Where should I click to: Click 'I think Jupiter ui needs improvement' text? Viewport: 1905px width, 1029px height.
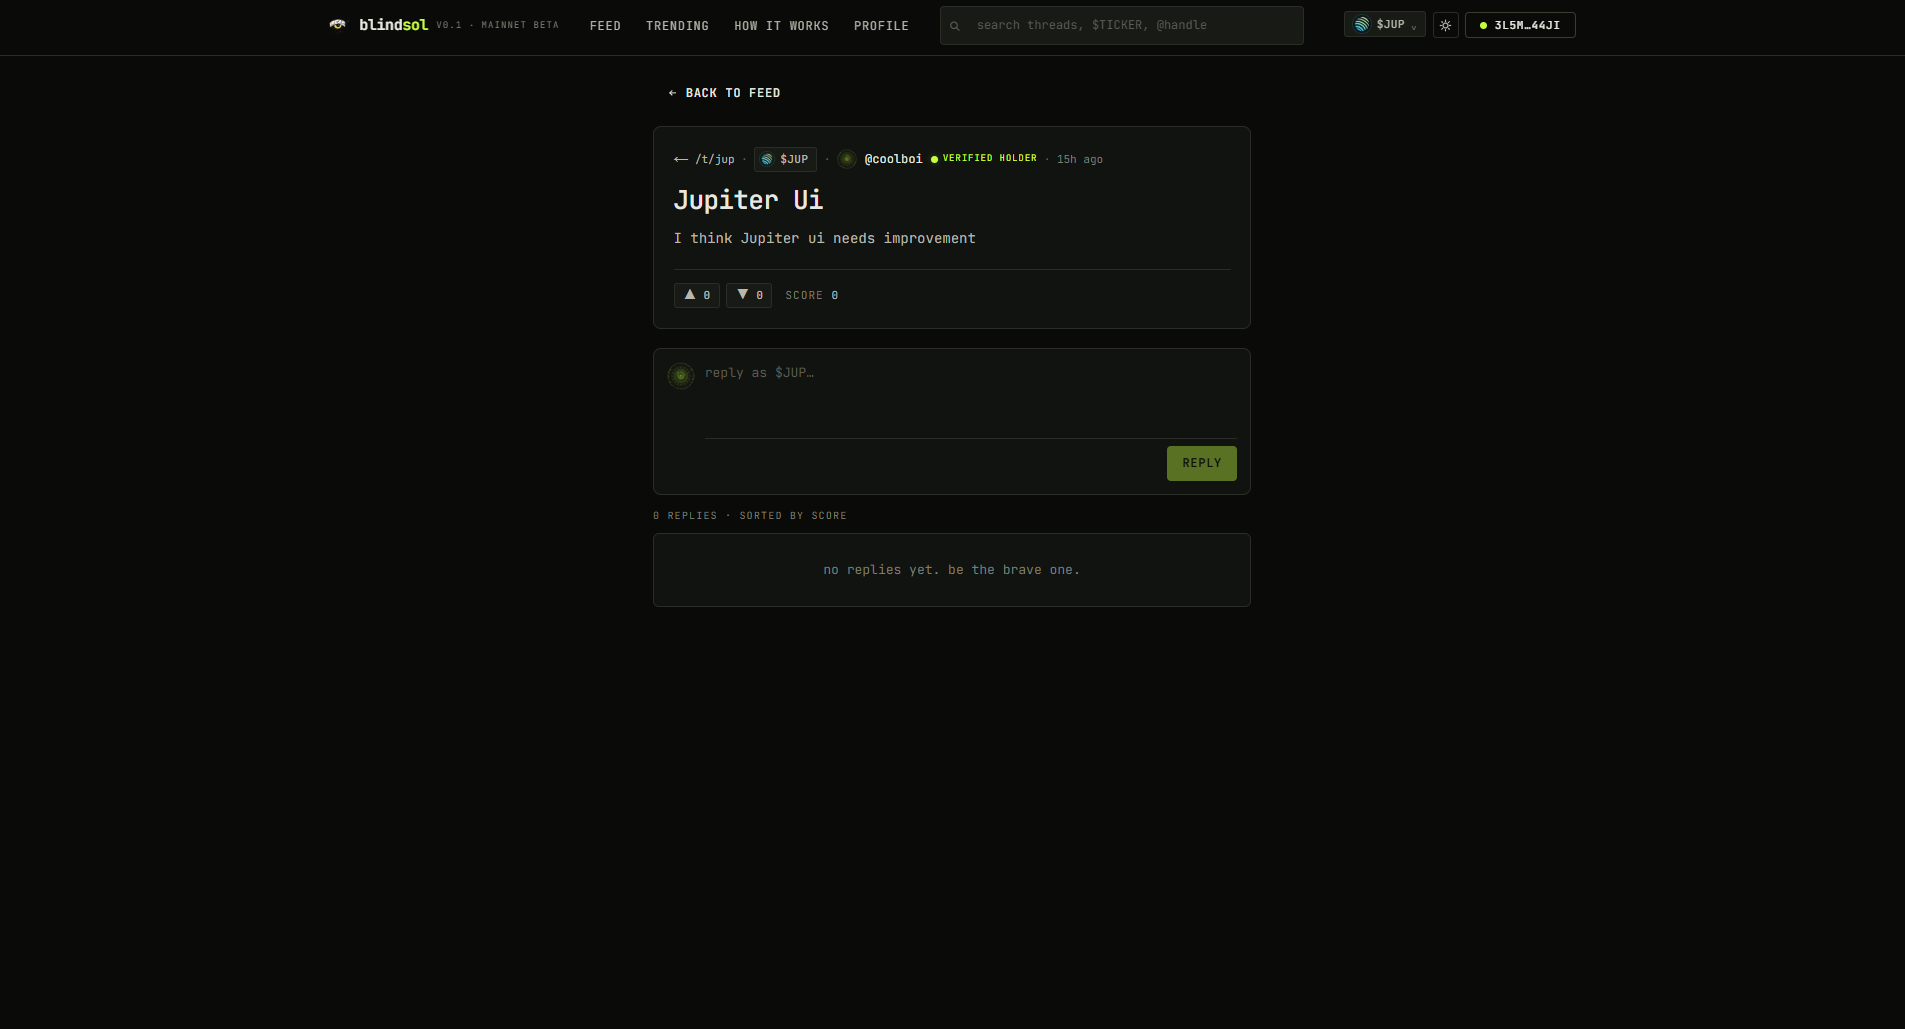click(824, 238)
